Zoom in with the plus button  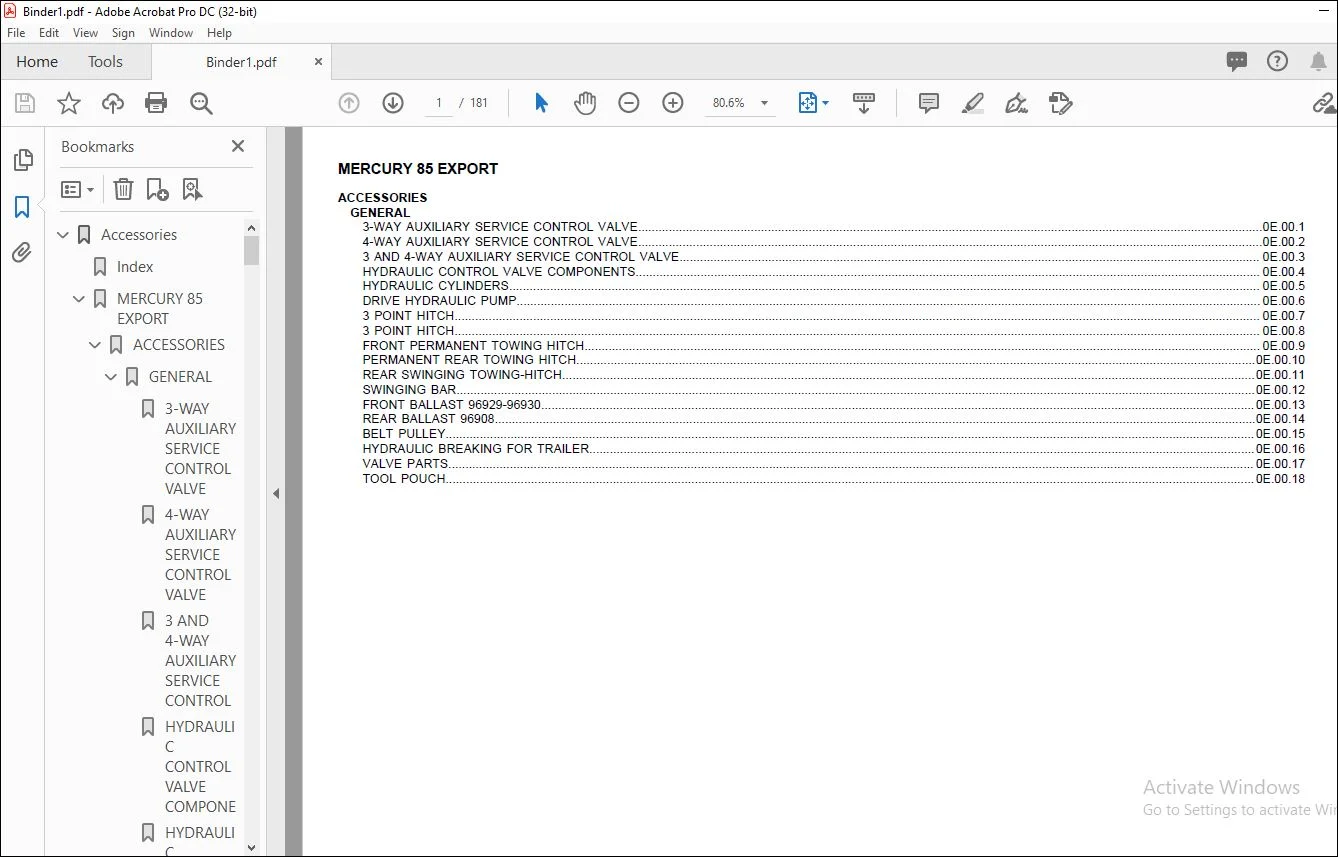click(673, 103)
